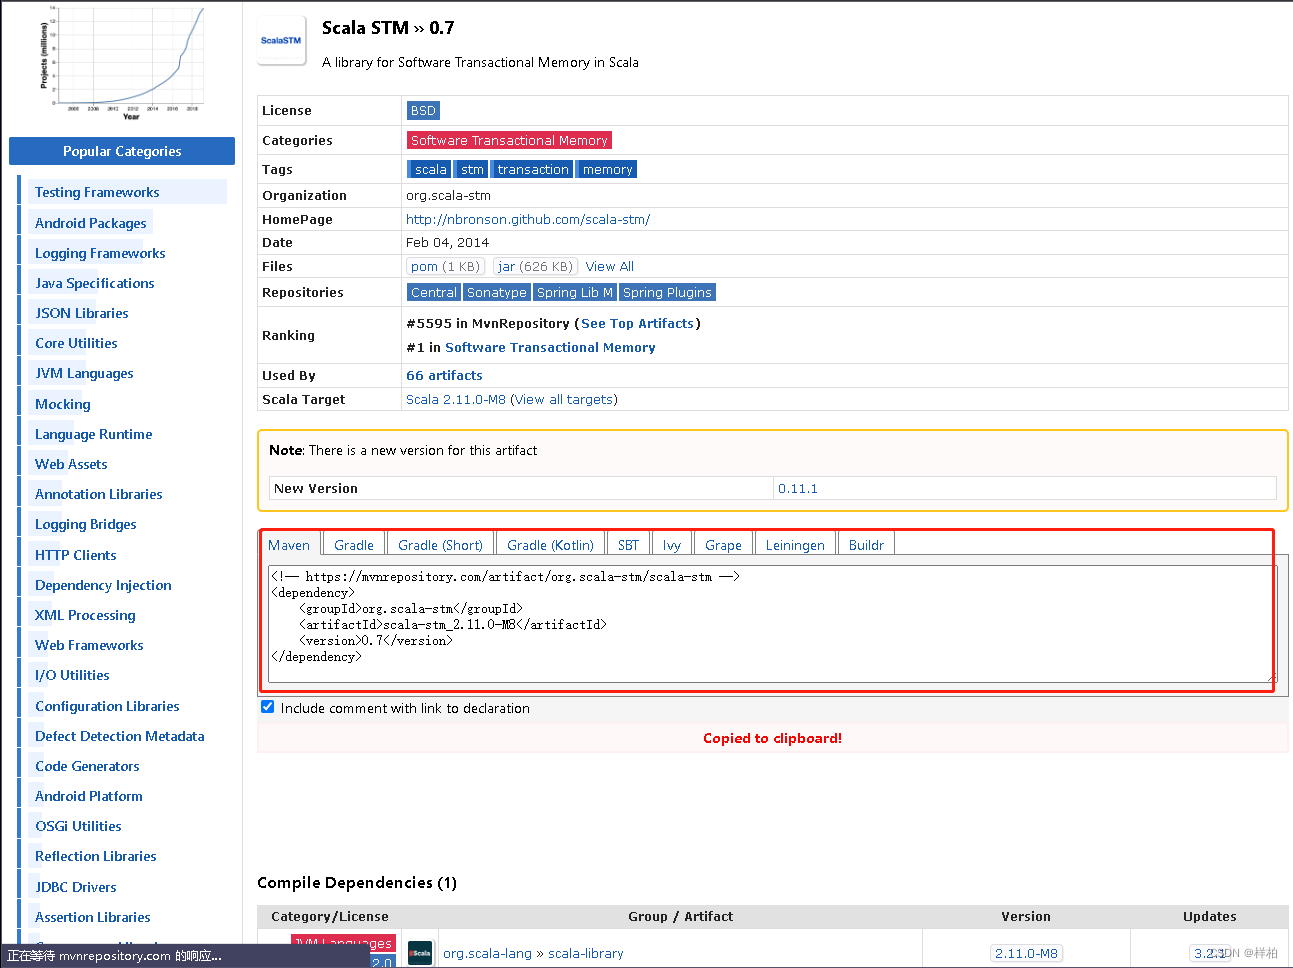Screen dimensions: 1293x968
Task: Click Scala 2.11.0-M8 in Scala Target row
Action: 456,400
